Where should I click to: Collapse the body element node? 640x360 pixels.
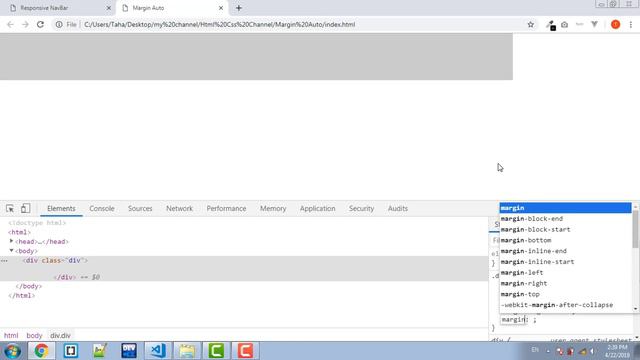click(x=11, y=251)
